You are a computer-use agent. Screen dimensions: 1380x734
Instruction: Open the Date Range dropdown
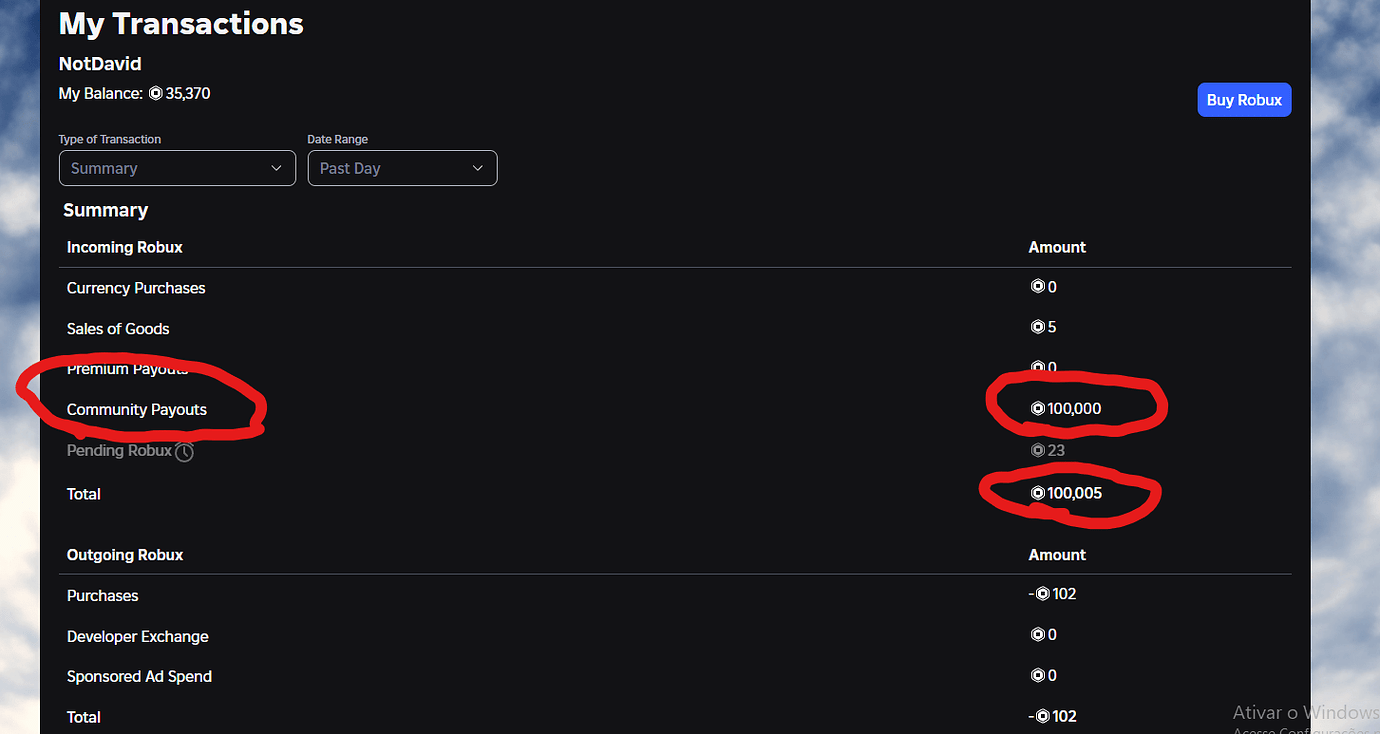402,168
